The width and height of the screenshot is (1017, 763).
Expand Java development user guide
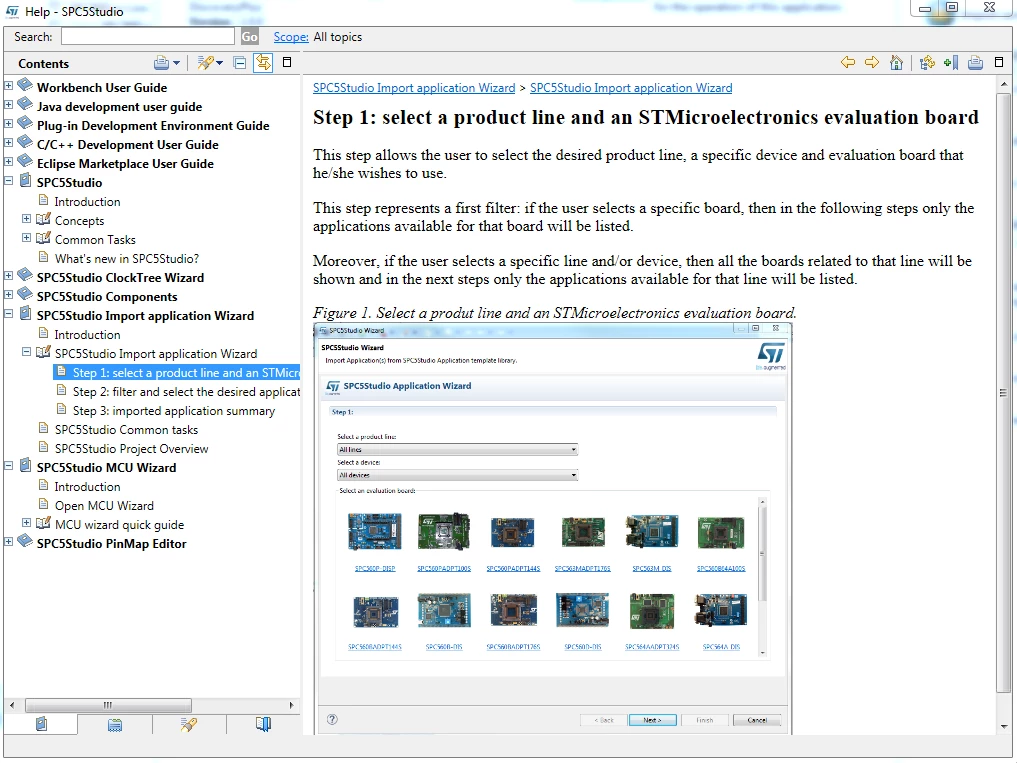pyautogui.click(x=8, y=104)
